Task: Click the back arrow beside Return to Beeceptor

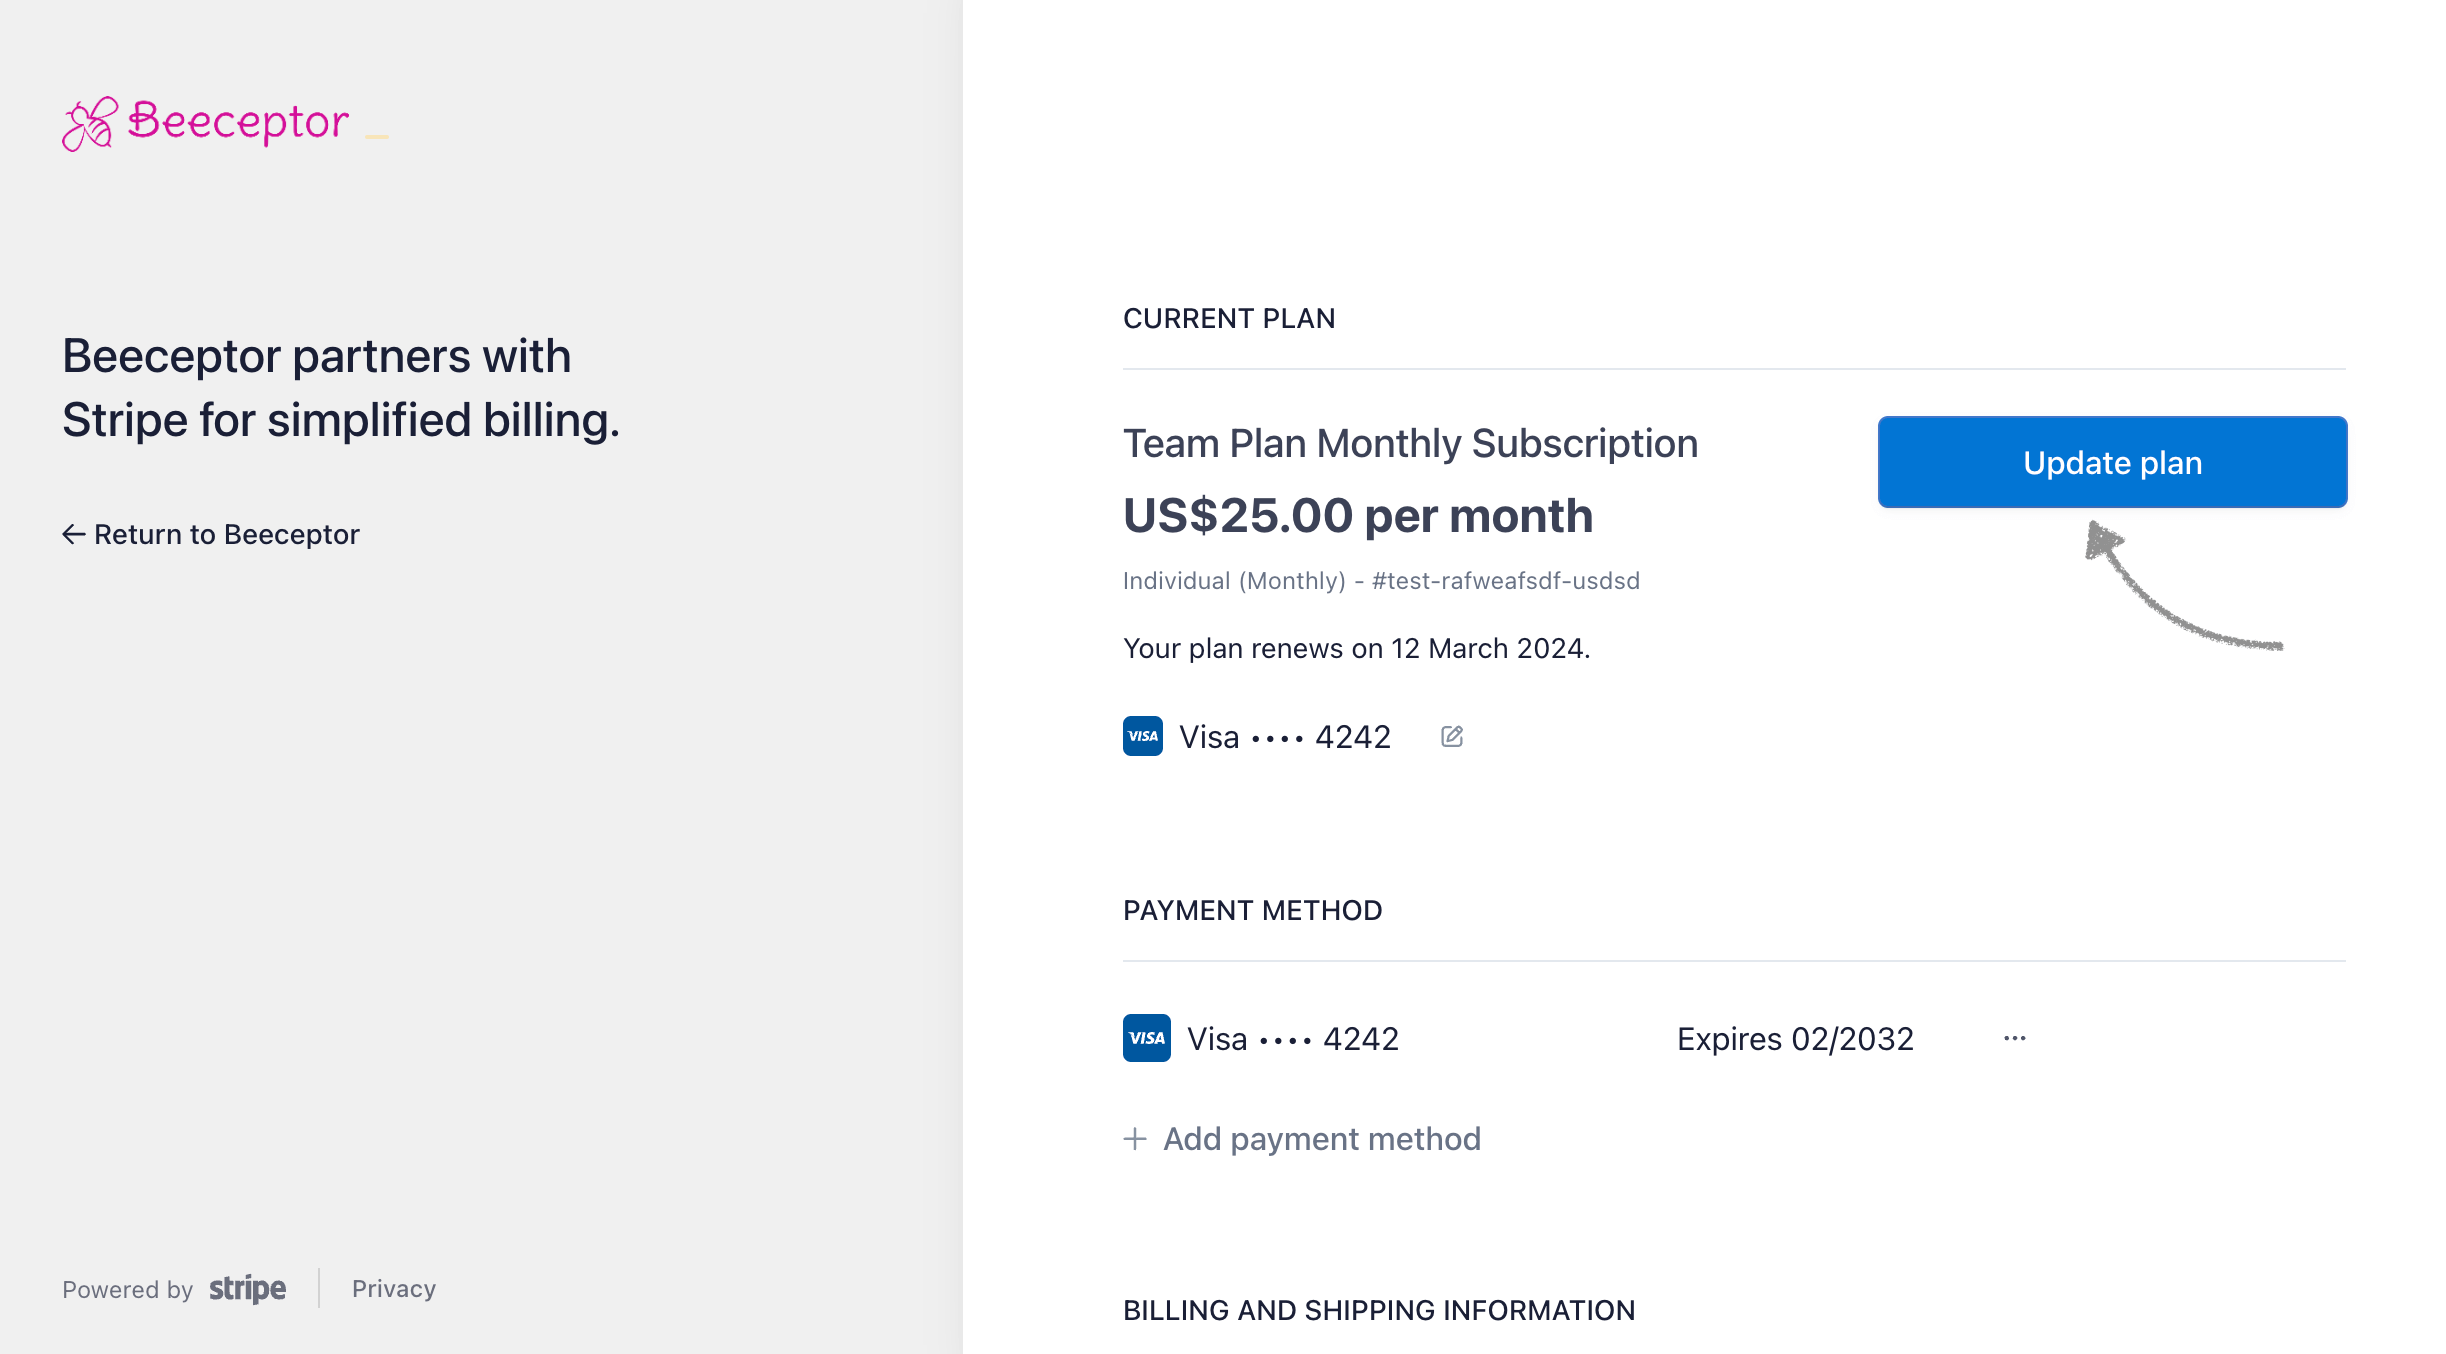Action: [73, 534]
